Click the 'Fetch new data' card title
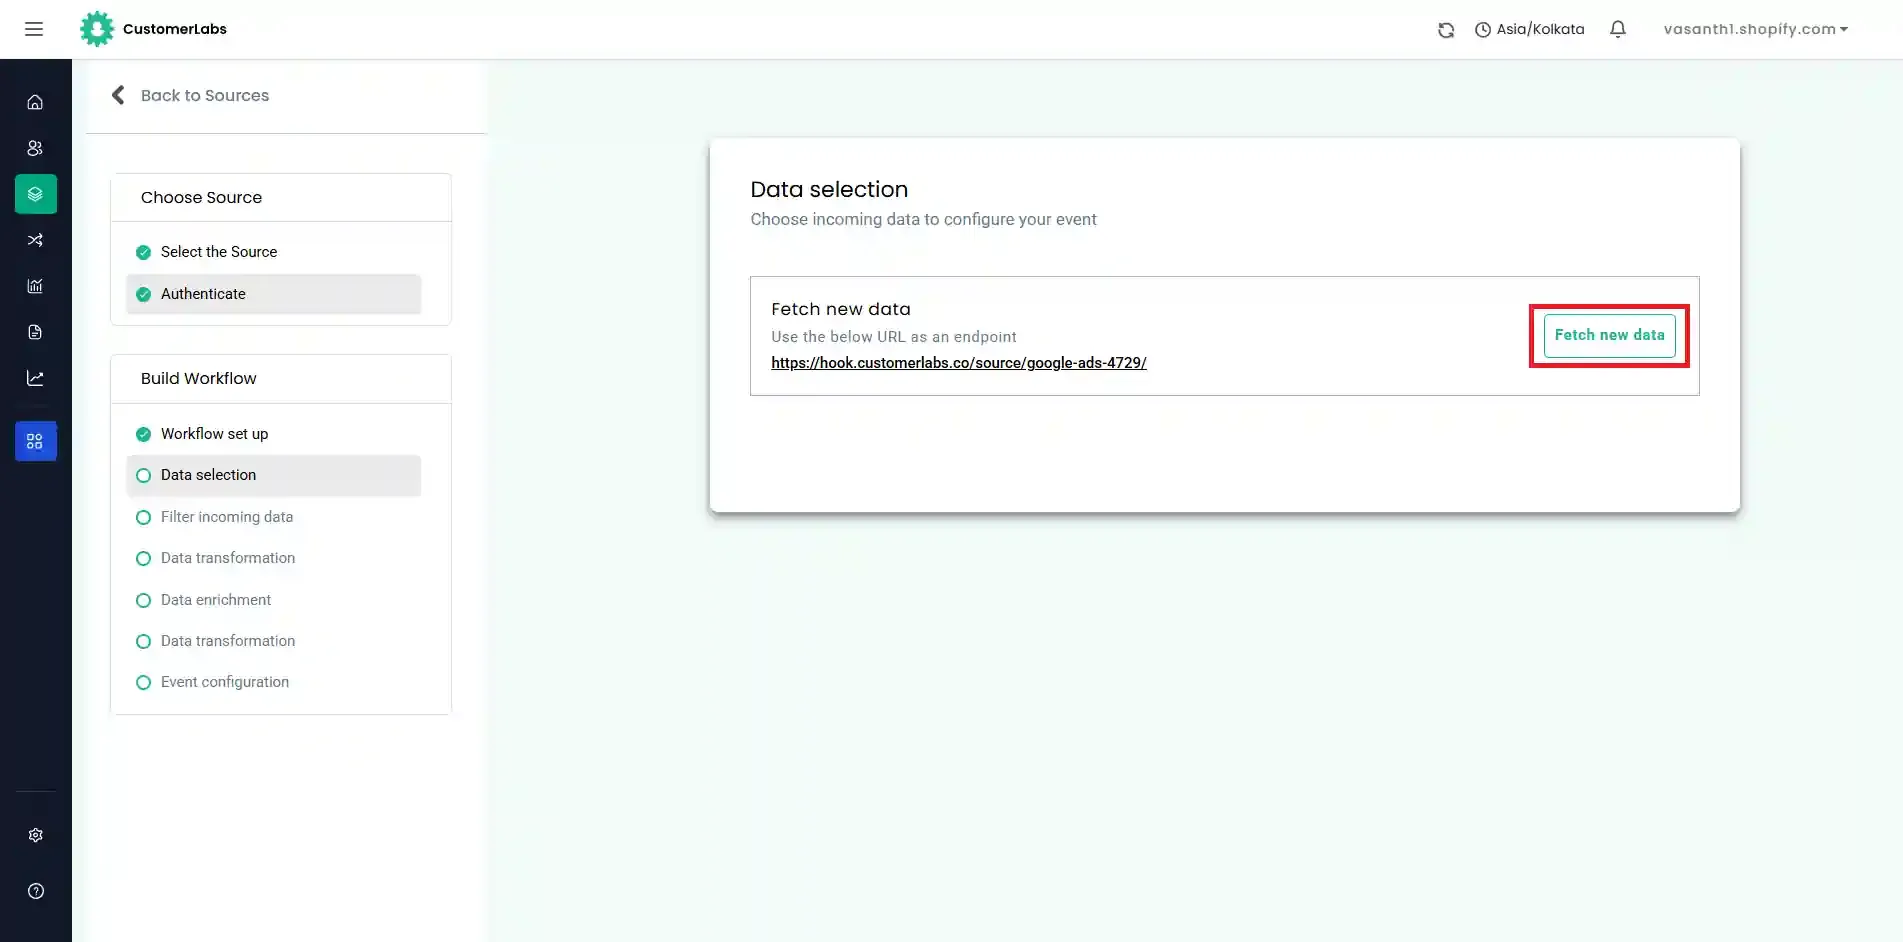 (840, 309)
